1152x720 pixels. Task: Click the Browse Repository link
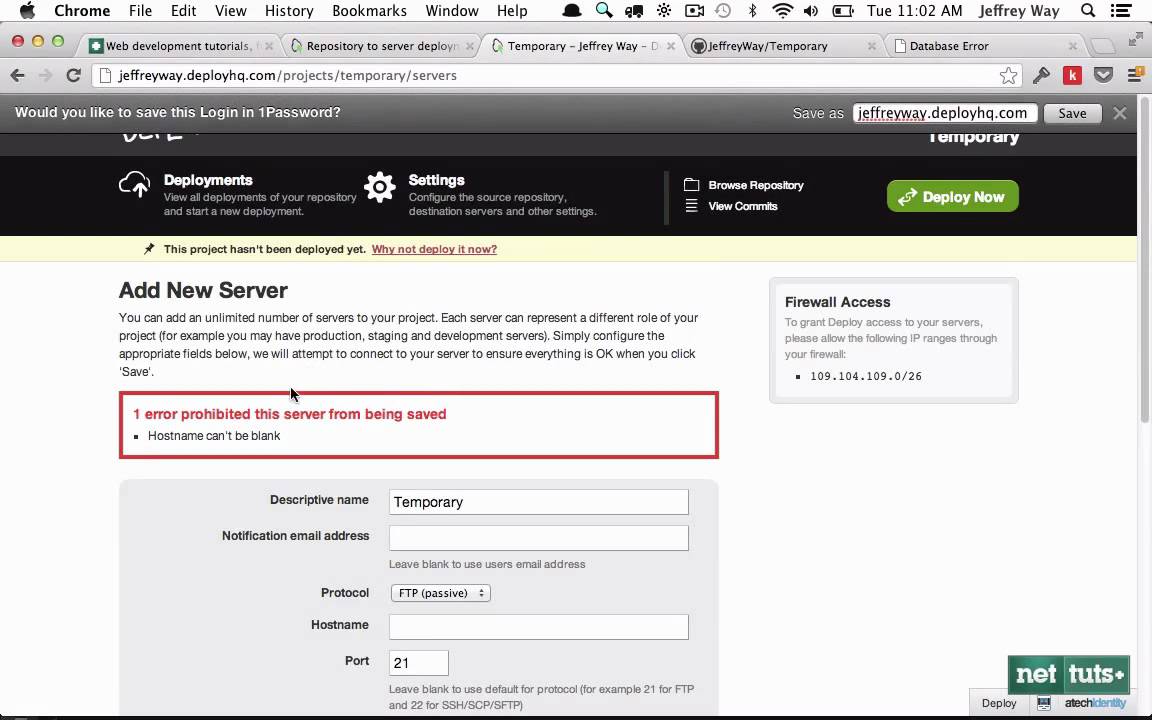click(756, 185)
